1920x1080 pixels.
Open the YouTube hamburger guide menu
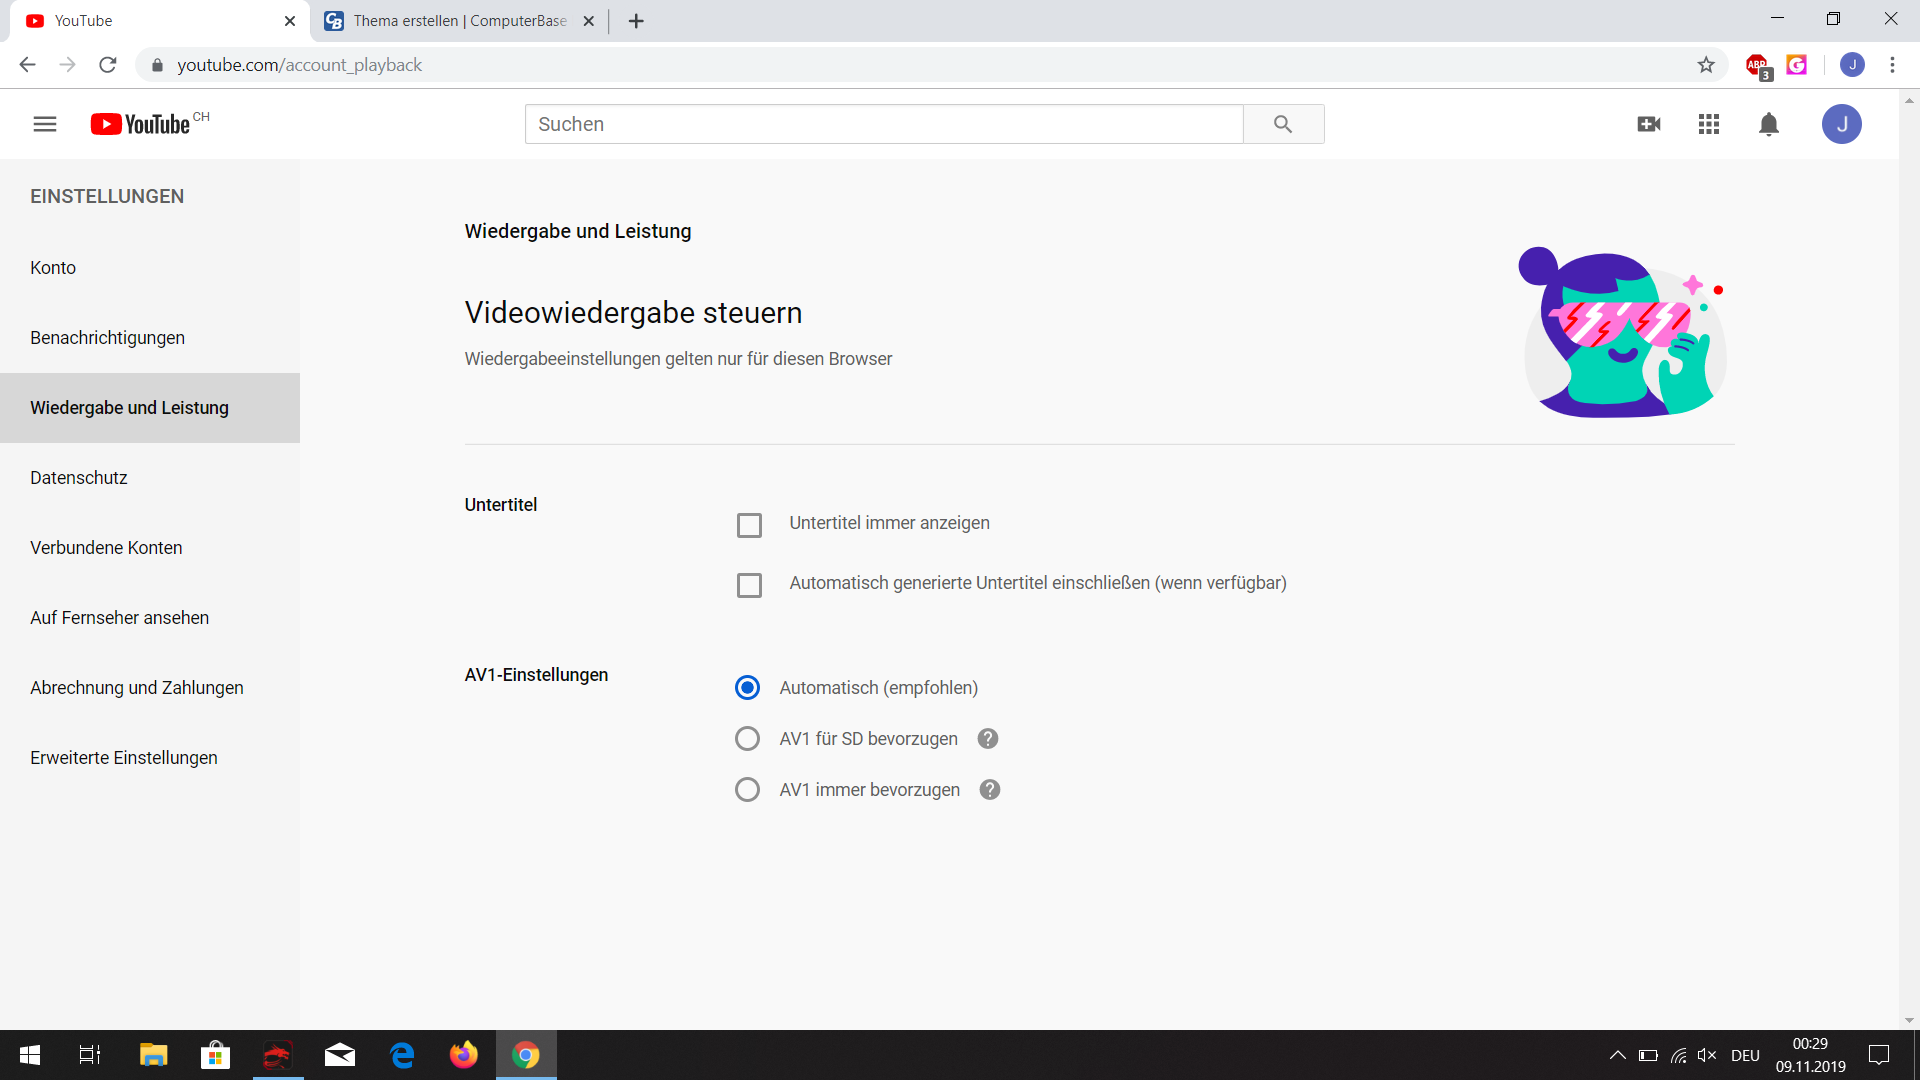tap(45, 124)
